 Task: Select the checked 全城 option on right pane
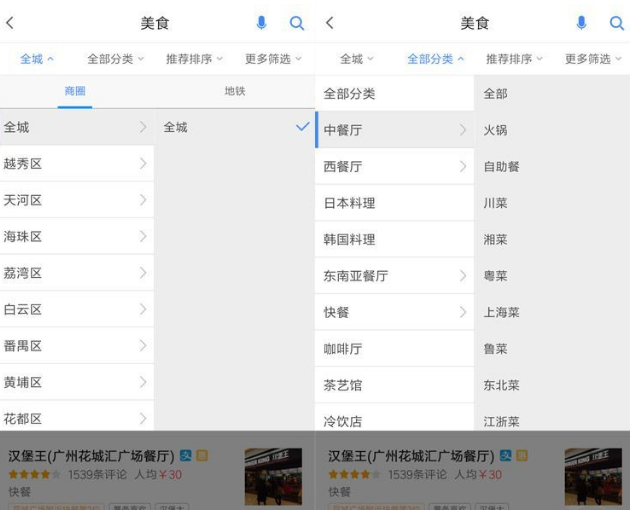click(x=236, y=127)
